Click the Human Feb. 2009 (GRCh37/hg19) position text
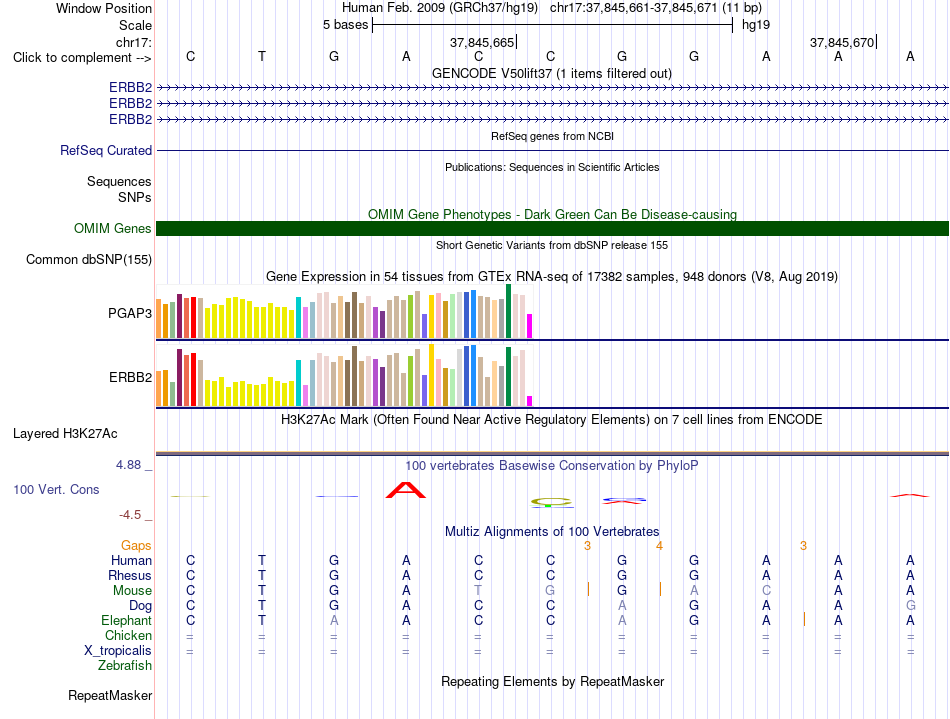 pyautogui.click(x=439, y=8)
